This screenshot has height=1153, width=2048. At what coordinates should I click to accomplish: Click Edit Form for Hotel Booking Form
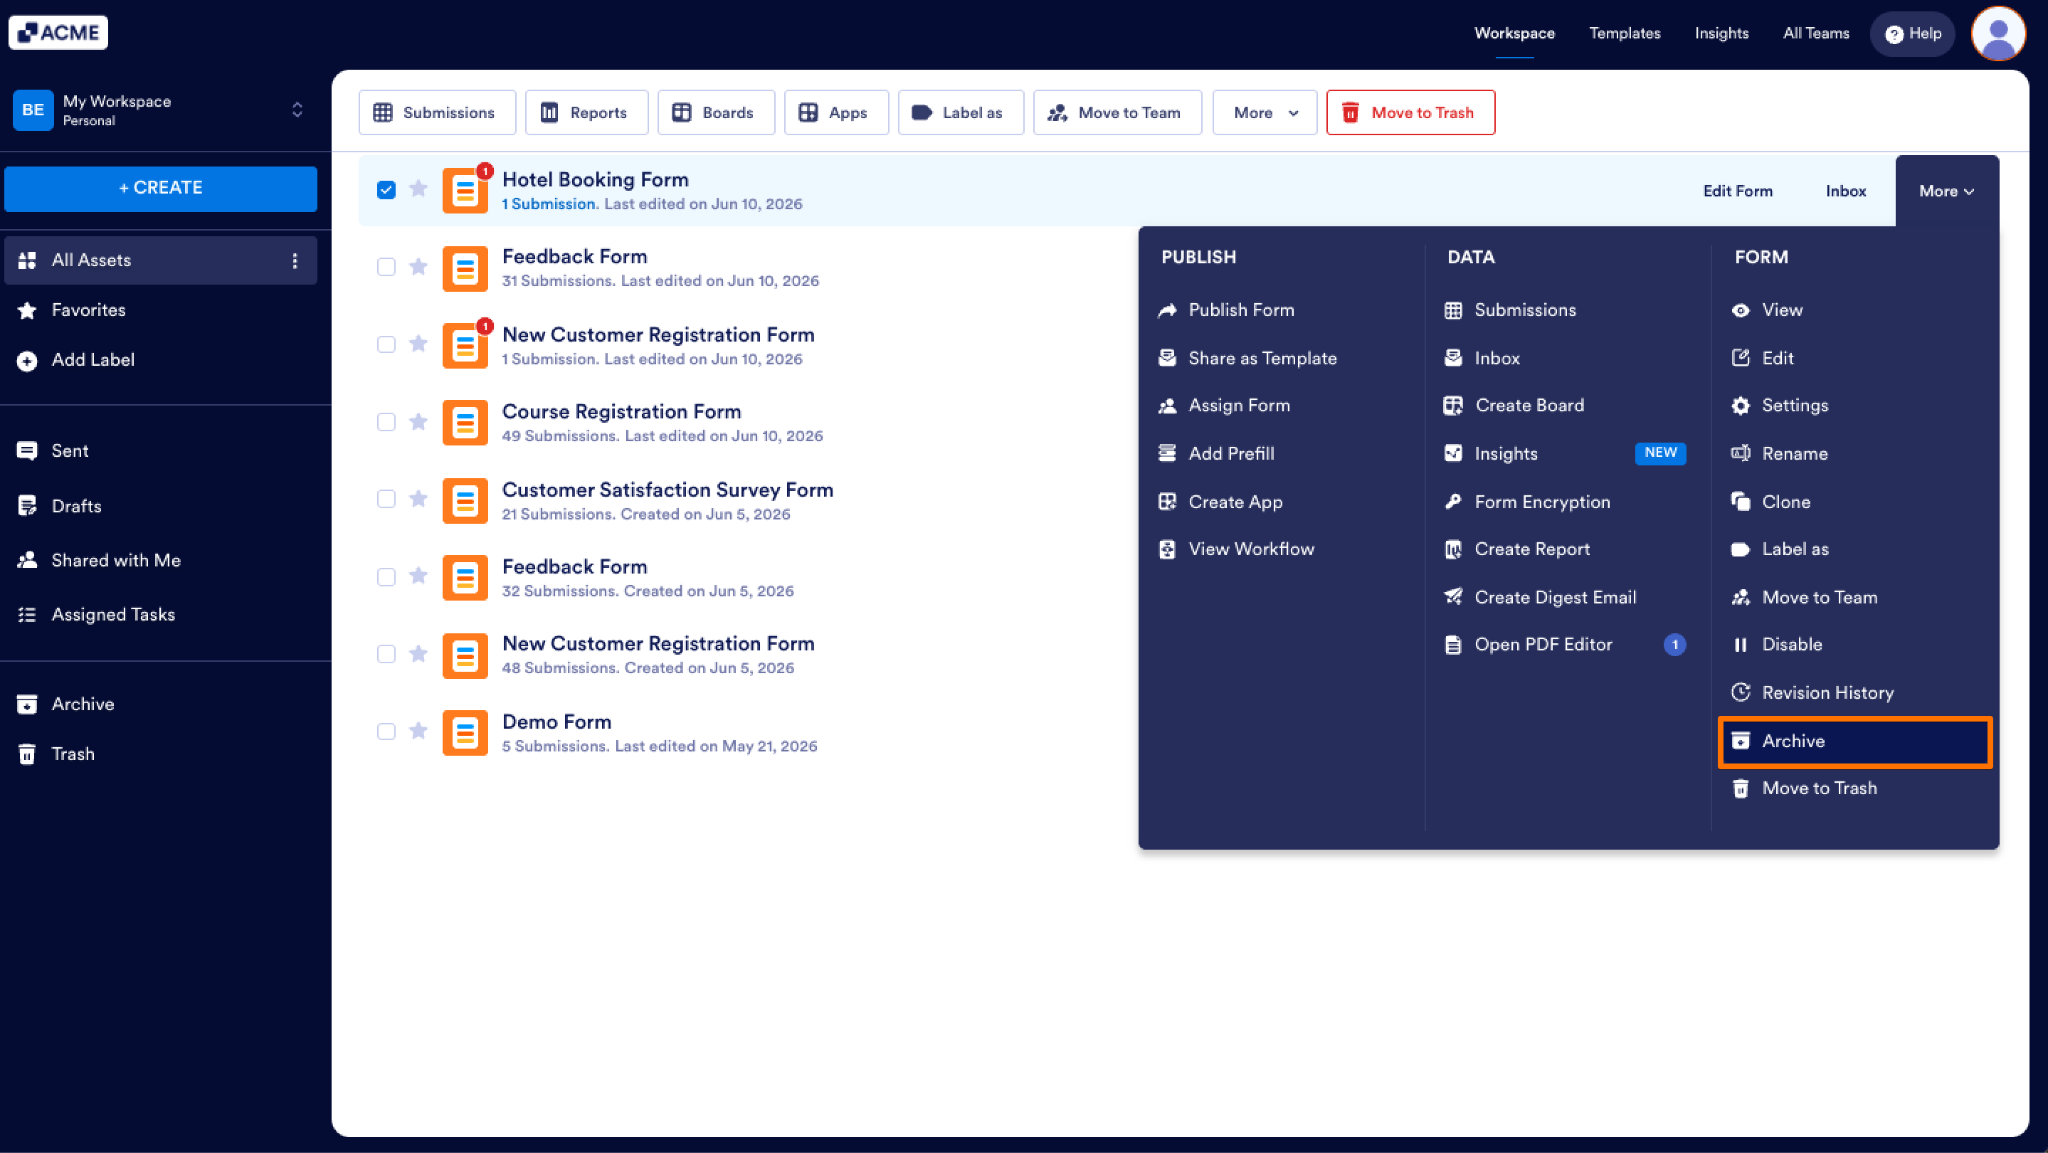click(x=1737, y=191)
